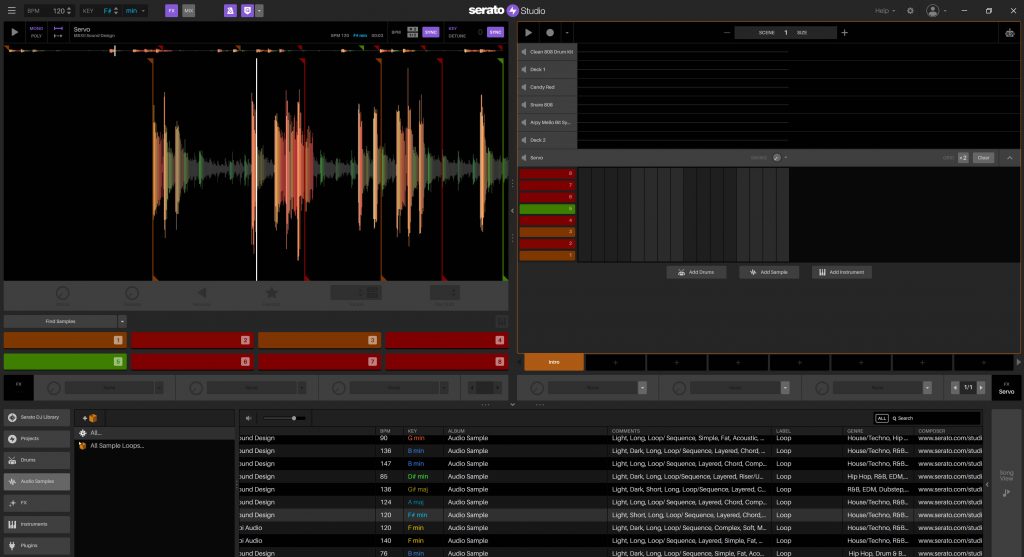Add a scene after Intro with plus
The width and height of the screenshot is (1024, 557).
(615, 362)
